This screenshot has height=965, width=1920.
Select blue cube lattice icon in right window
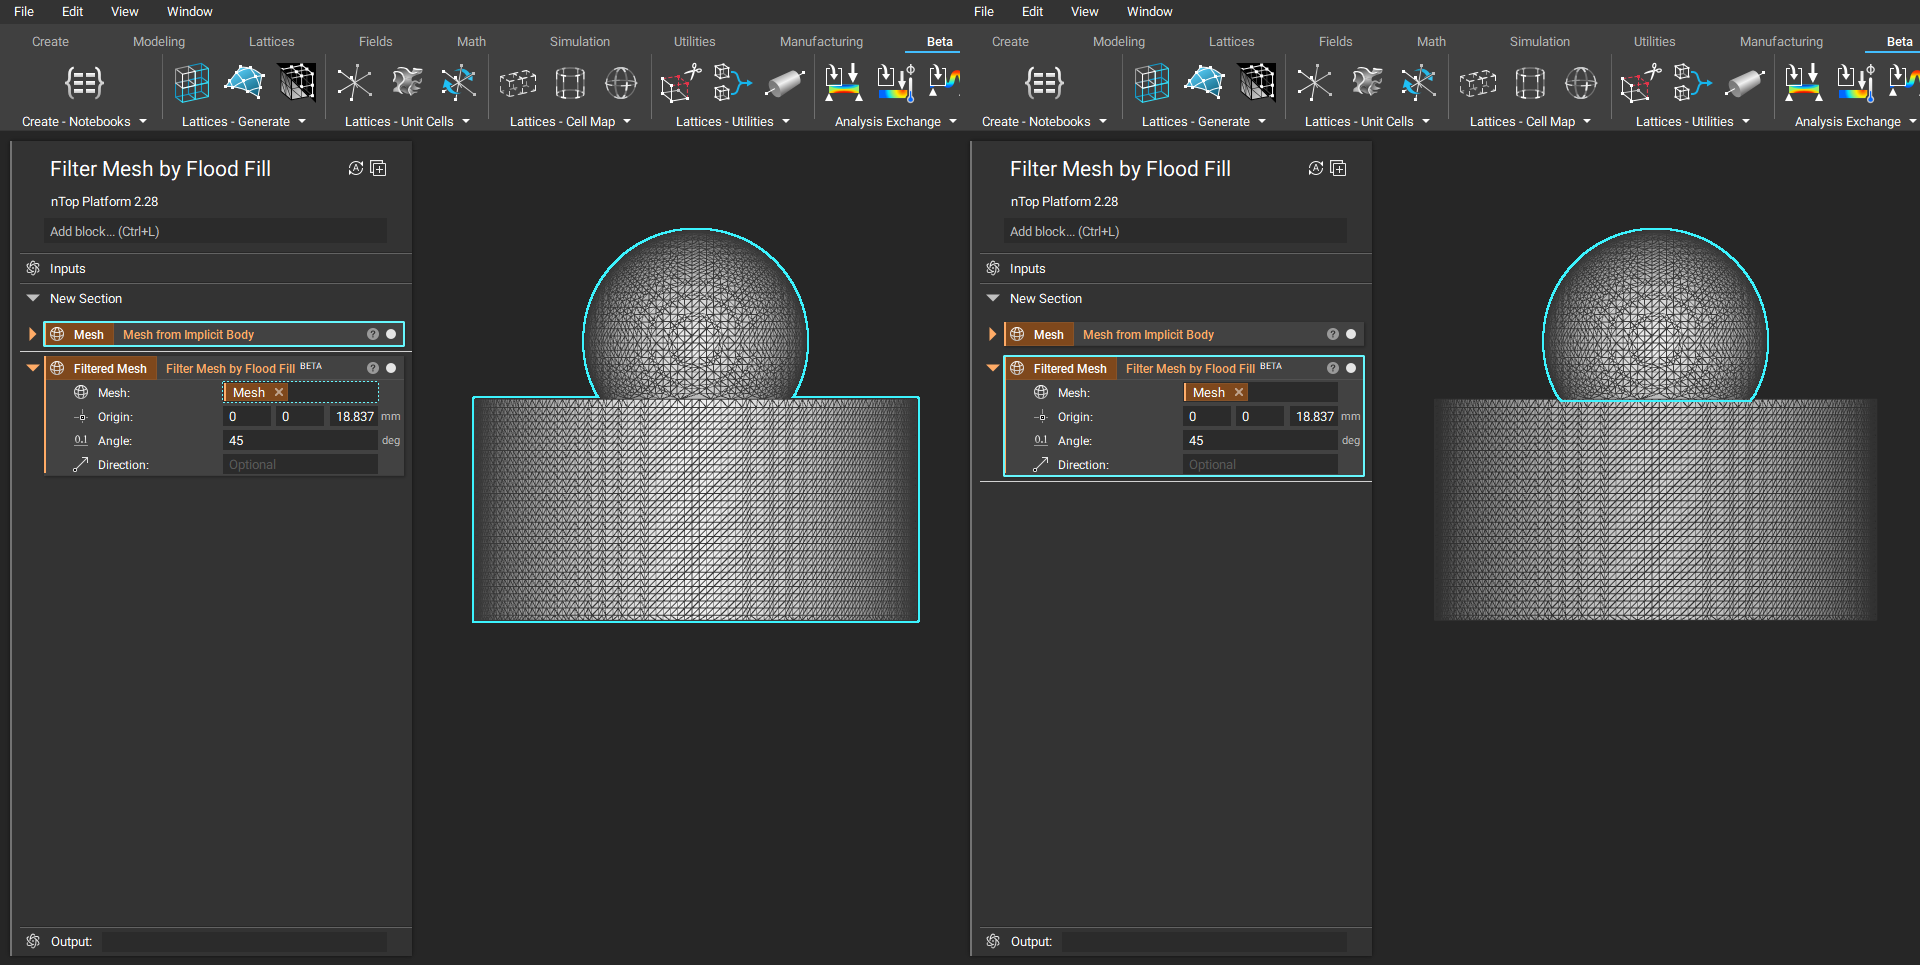[1152, 82]
